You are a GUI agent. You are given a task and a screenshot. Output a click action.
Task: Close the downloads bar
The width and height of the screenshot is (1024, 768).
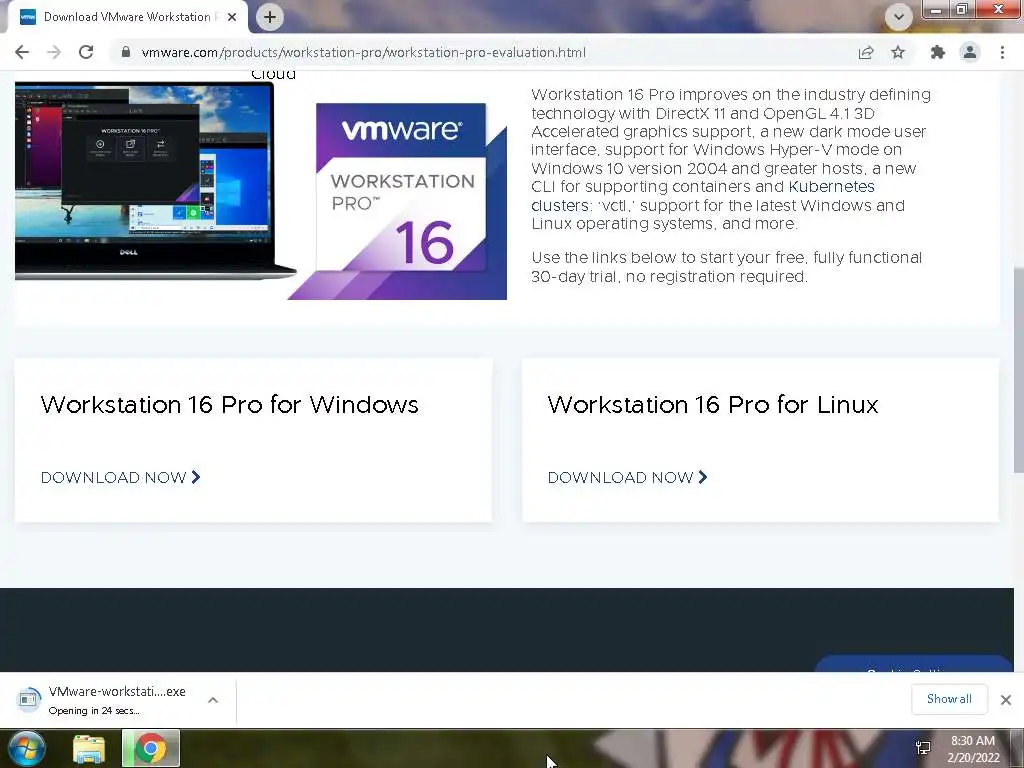pyautogui.click(x=1006, y=699)
